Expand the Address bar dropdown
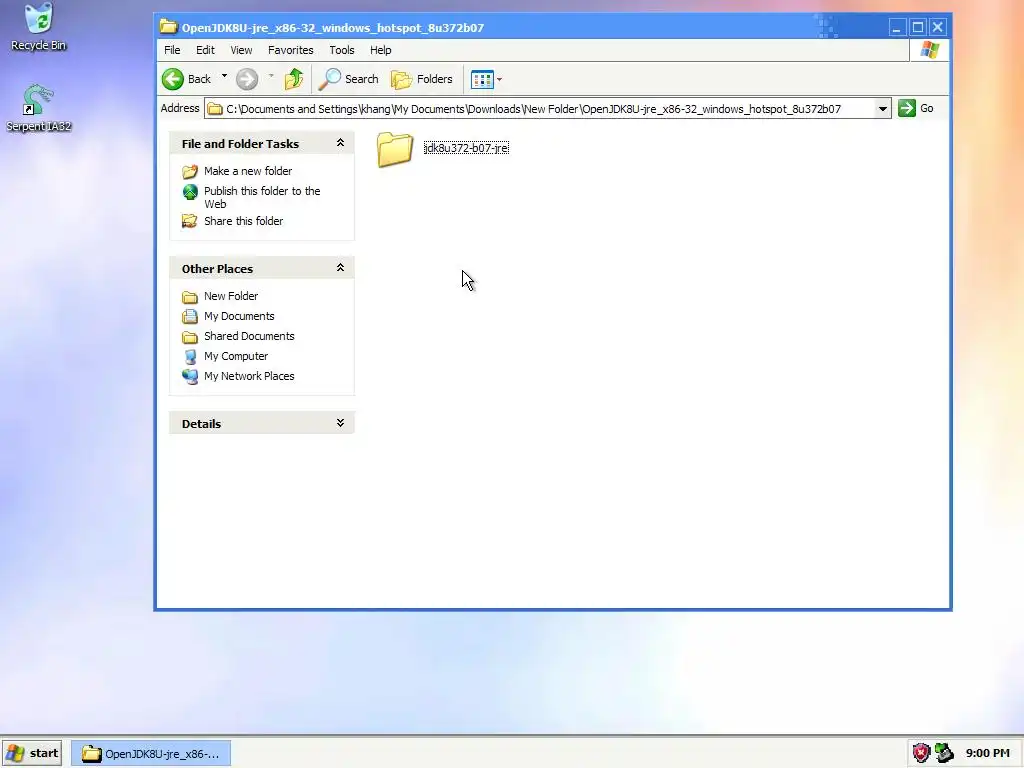 pos(882,109)
